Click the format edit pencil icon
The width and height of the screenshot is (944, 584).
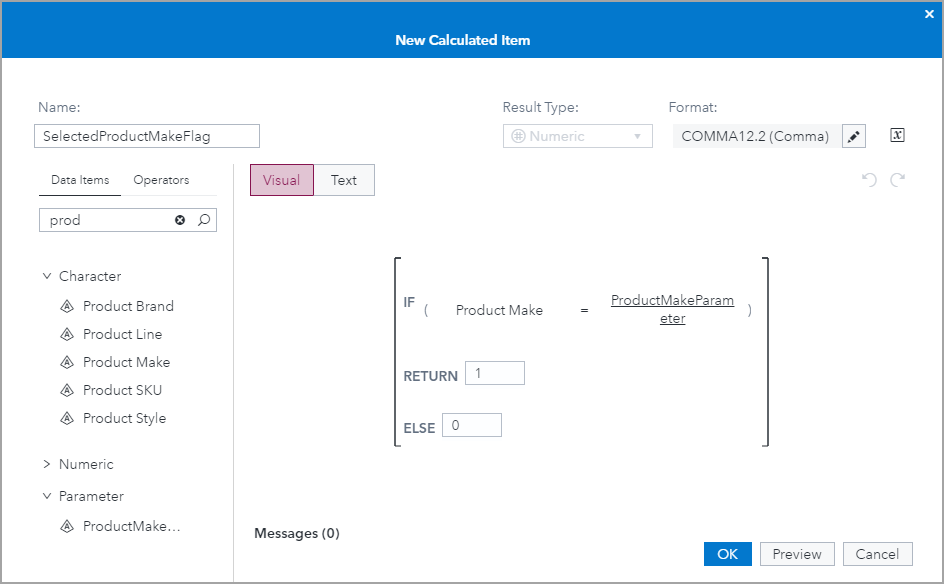[x=853, y=137]
